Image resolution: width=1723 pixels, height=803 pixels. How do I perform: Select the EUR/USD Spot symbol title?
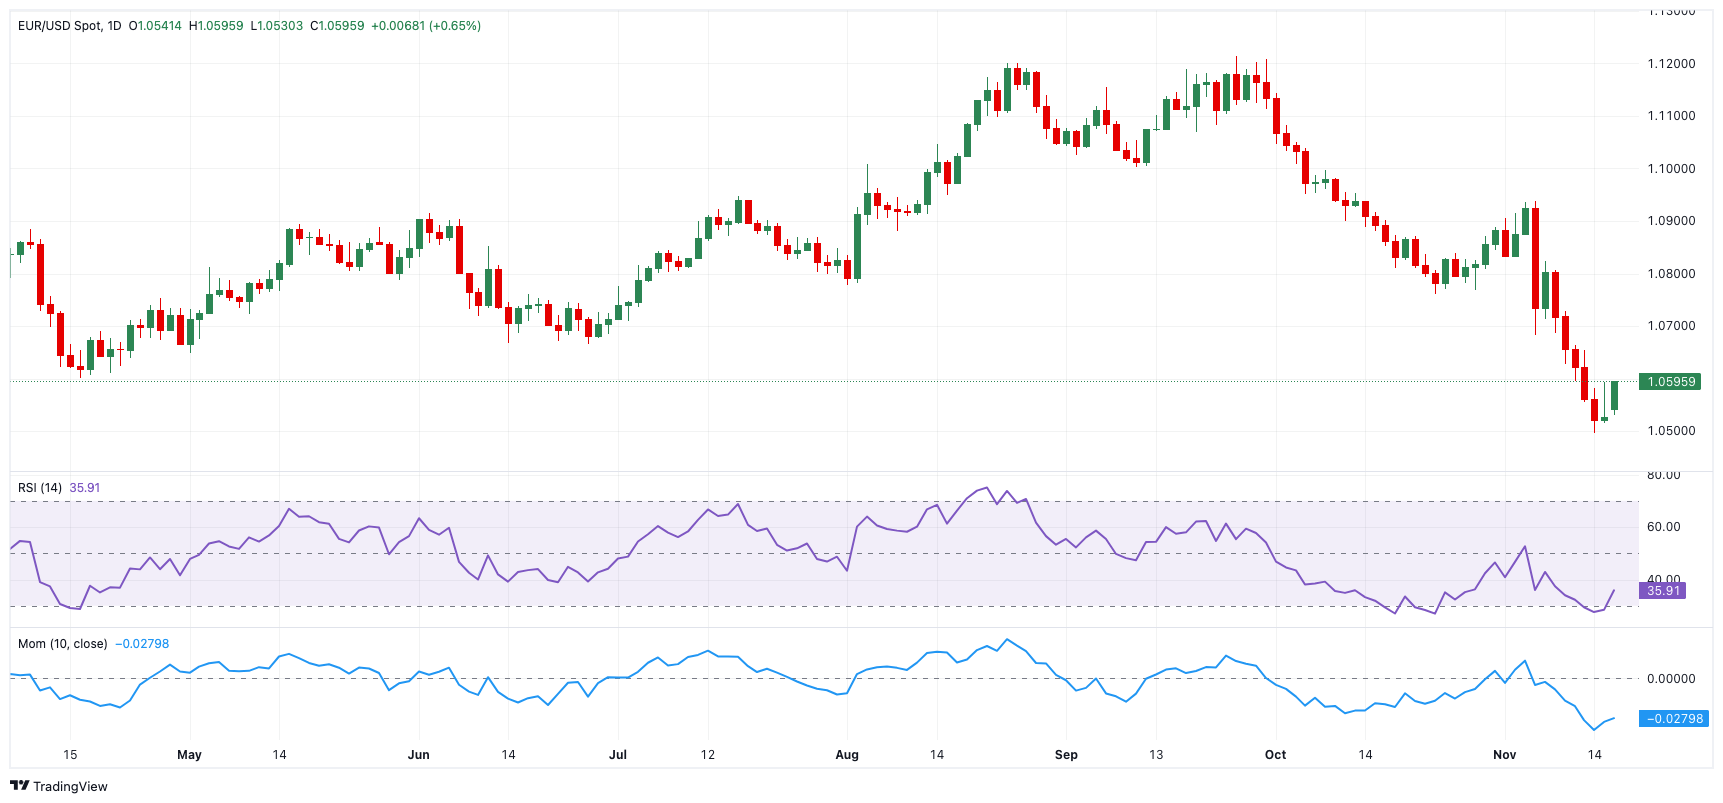[60, 26]
